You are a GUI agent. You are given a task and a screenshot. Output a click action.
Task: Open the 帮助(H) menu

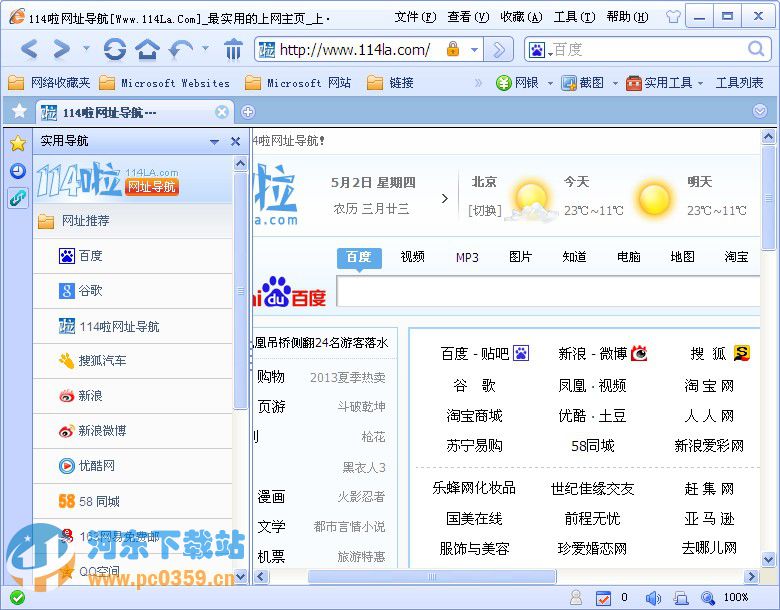tap(627, 17)
